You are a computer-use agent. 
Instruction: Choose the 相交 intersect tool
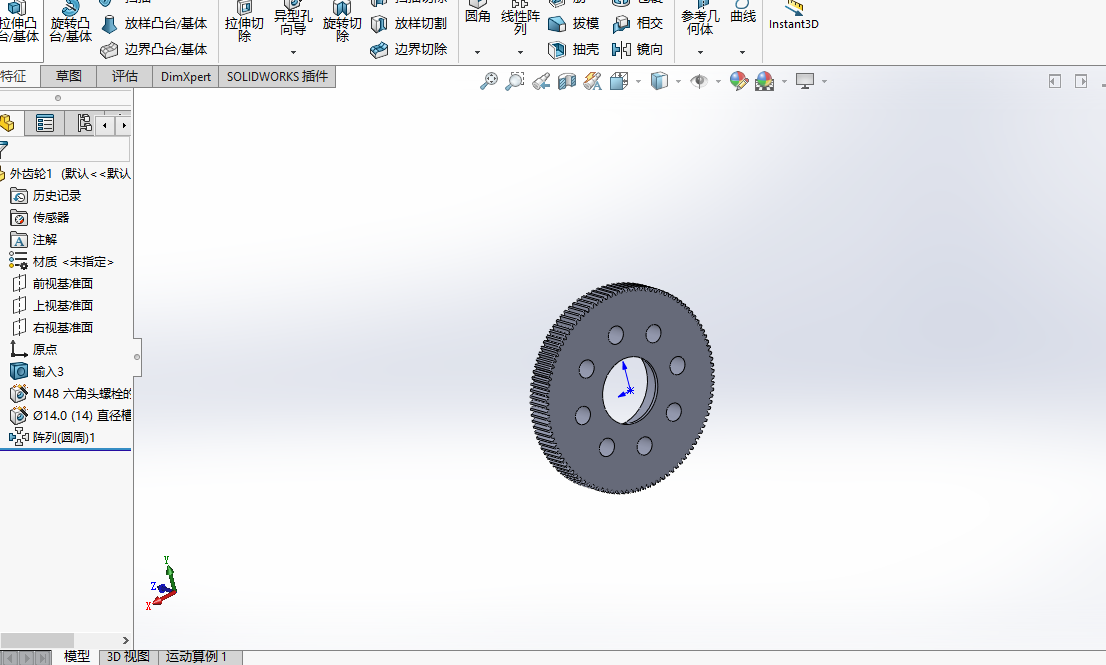tap(638, 23)
